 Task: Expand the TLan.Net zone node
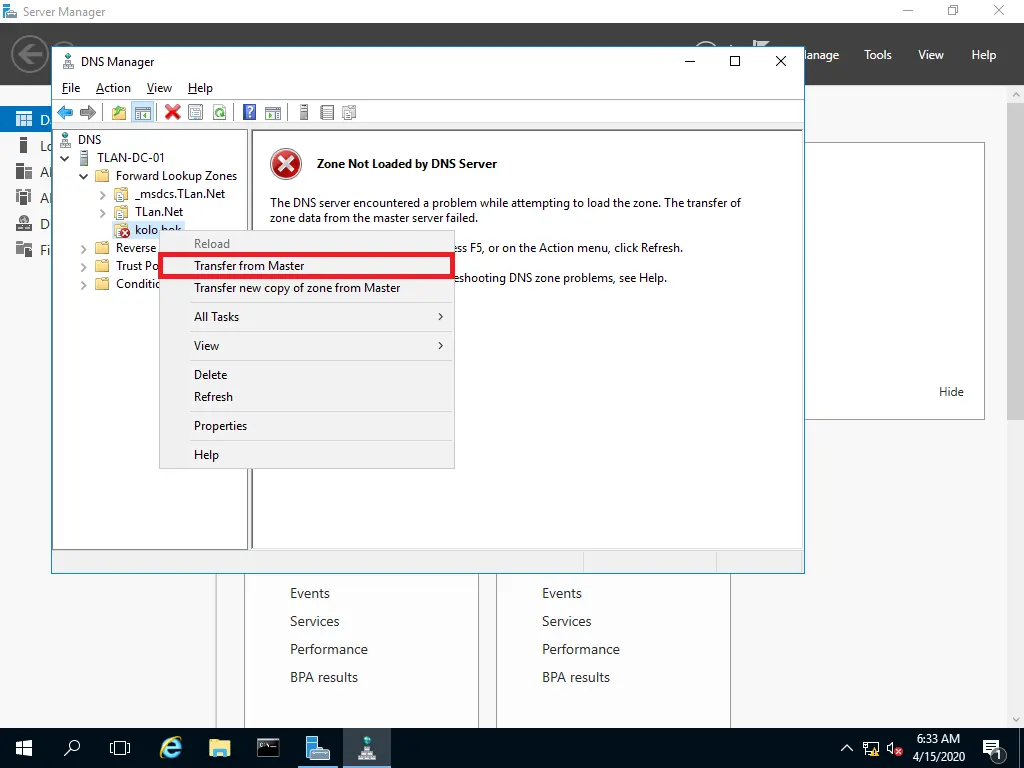pos(103,212)
